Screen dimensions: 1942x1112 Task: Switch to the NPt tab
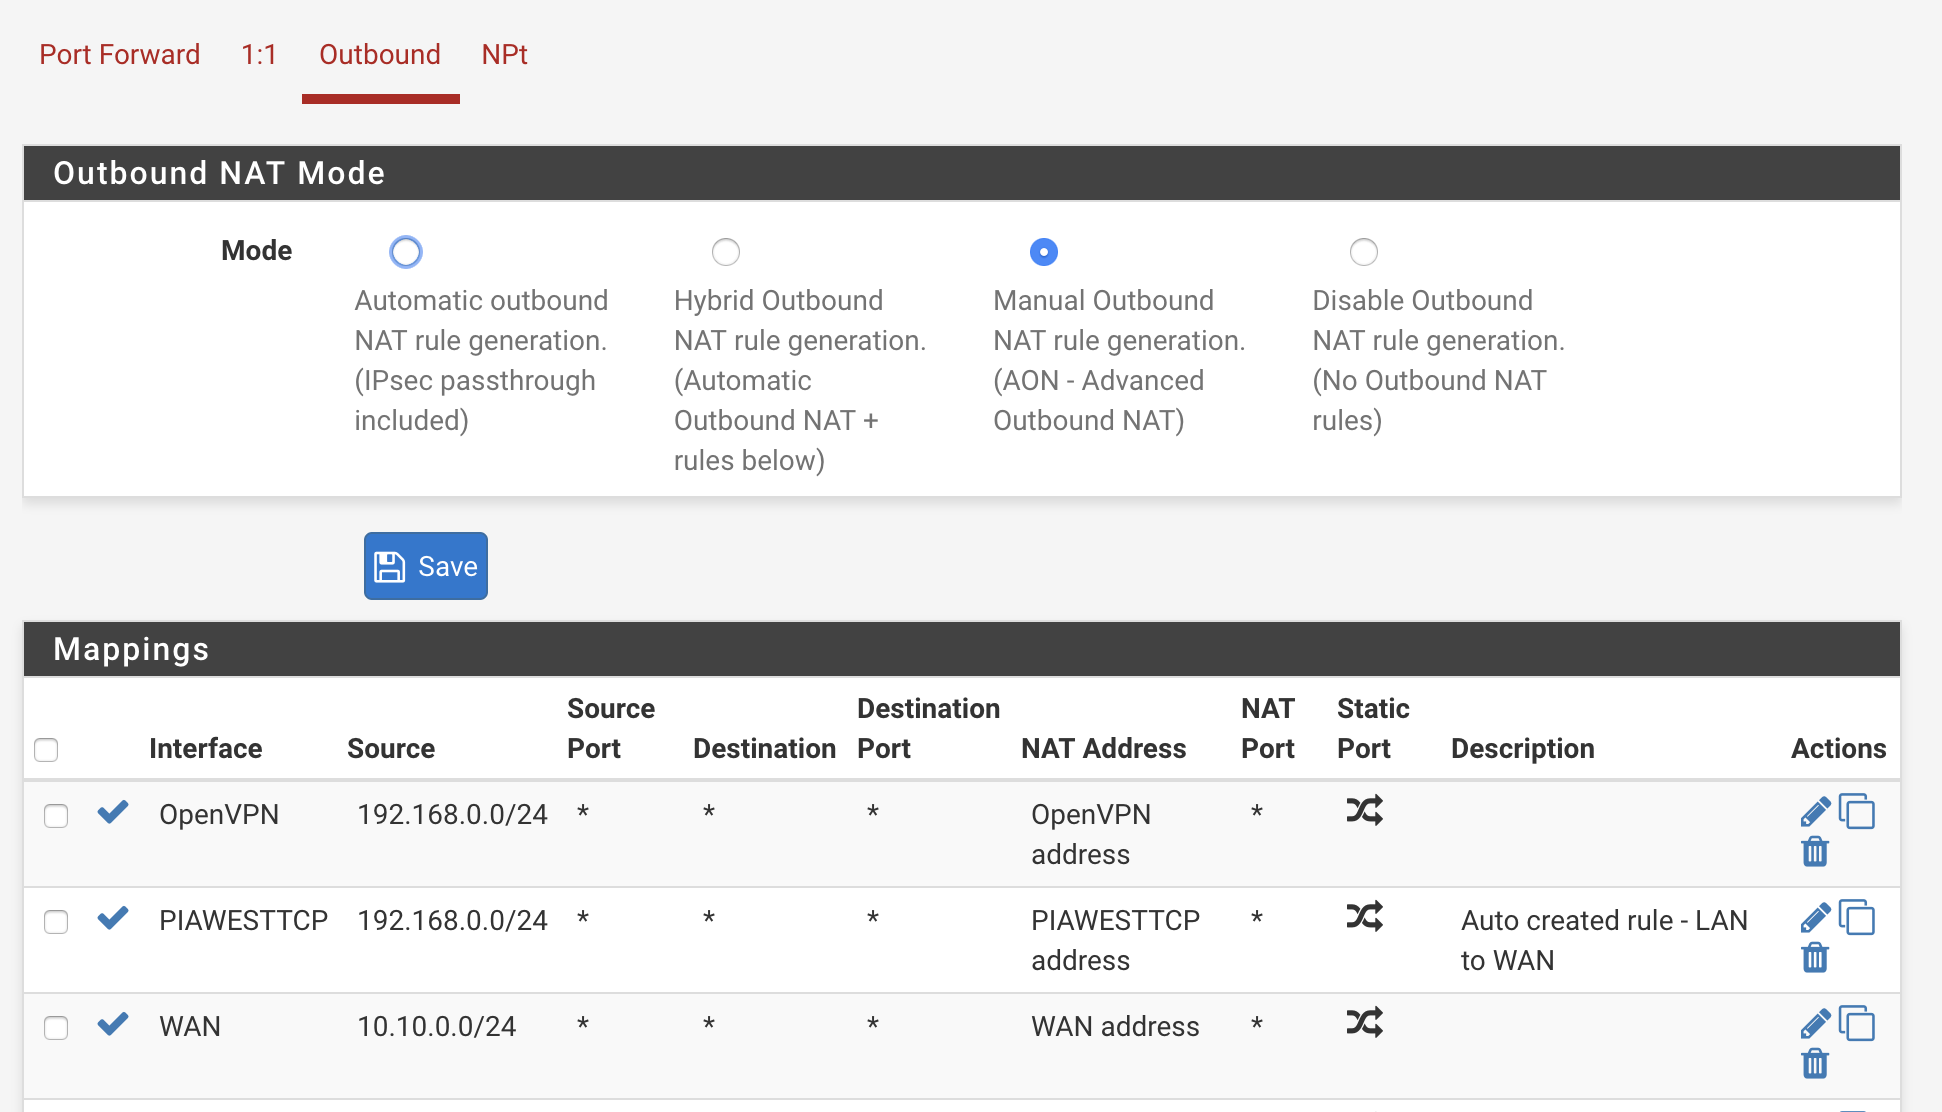pos(504,54)
